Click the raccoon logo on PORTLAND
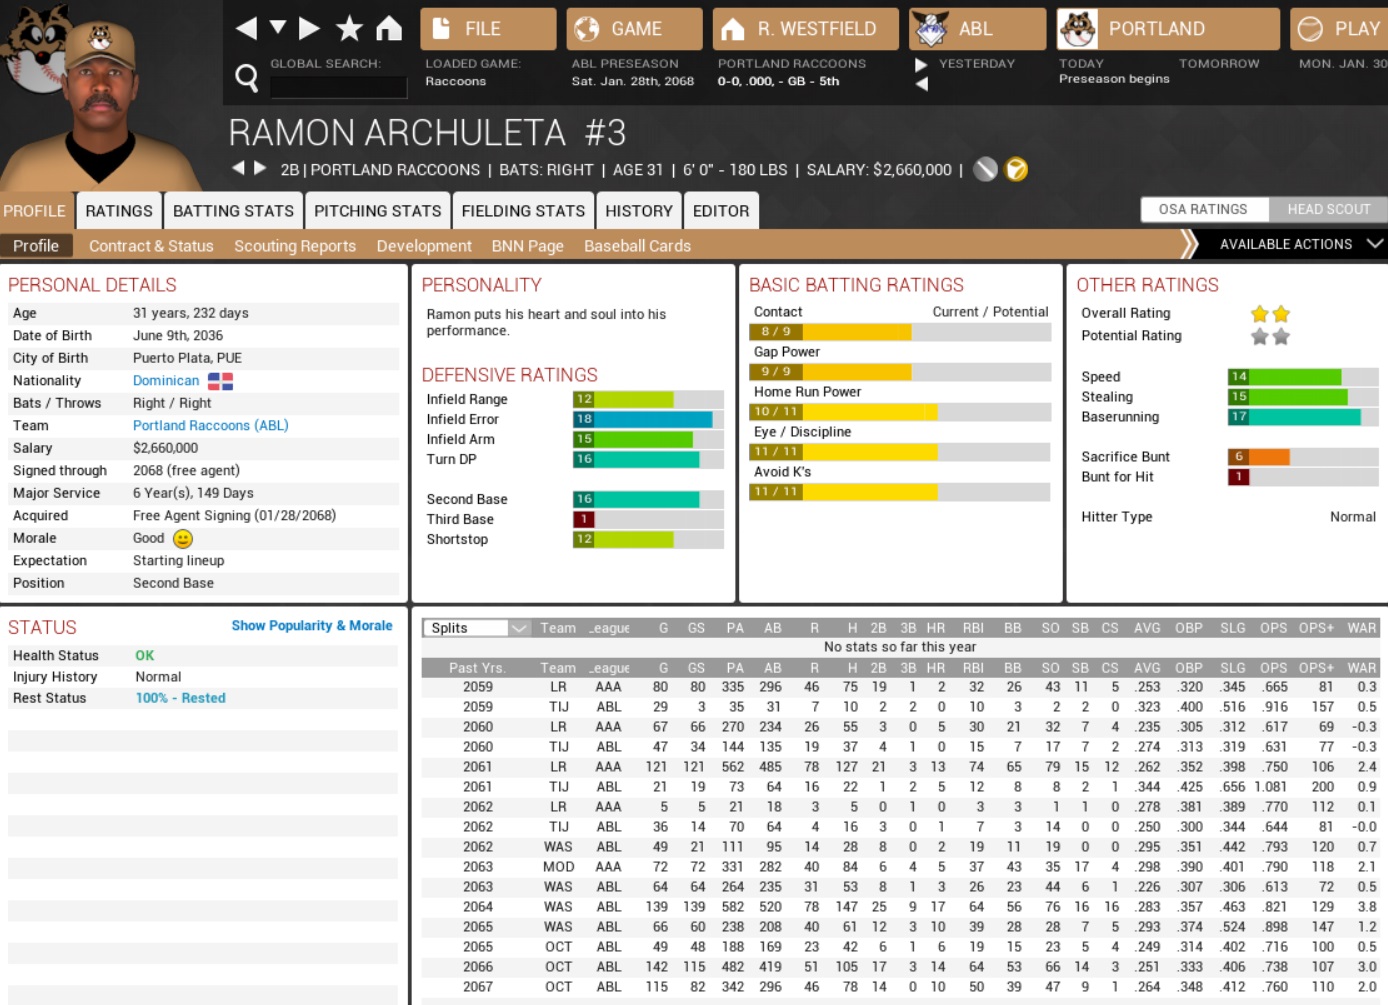Image resolution: width=1388 pixels, height=1005 pixels. [1078, 29]
